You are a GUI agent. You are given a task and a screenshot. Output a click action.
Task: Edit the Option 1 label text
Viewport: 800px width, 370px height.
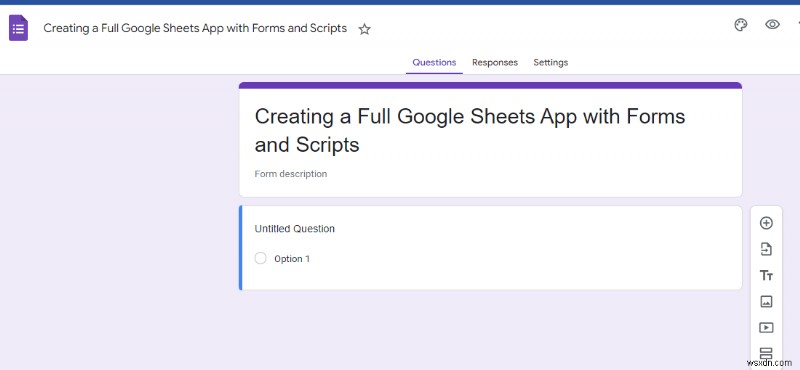point(292,259)
